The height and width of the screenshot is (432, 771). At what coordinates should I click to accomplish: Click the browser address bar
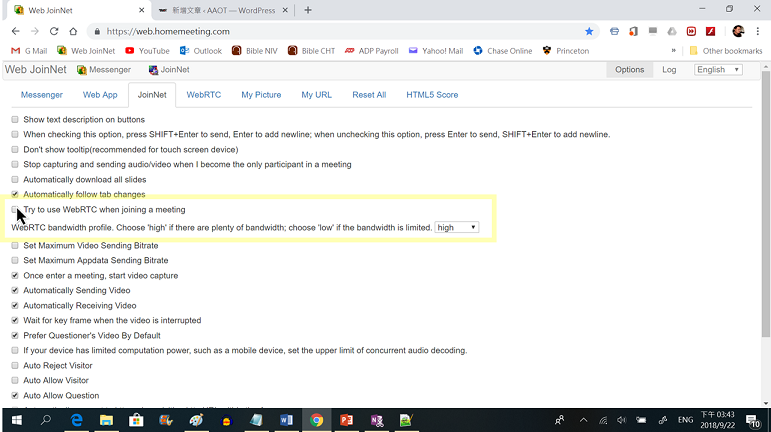click(330, 31)
